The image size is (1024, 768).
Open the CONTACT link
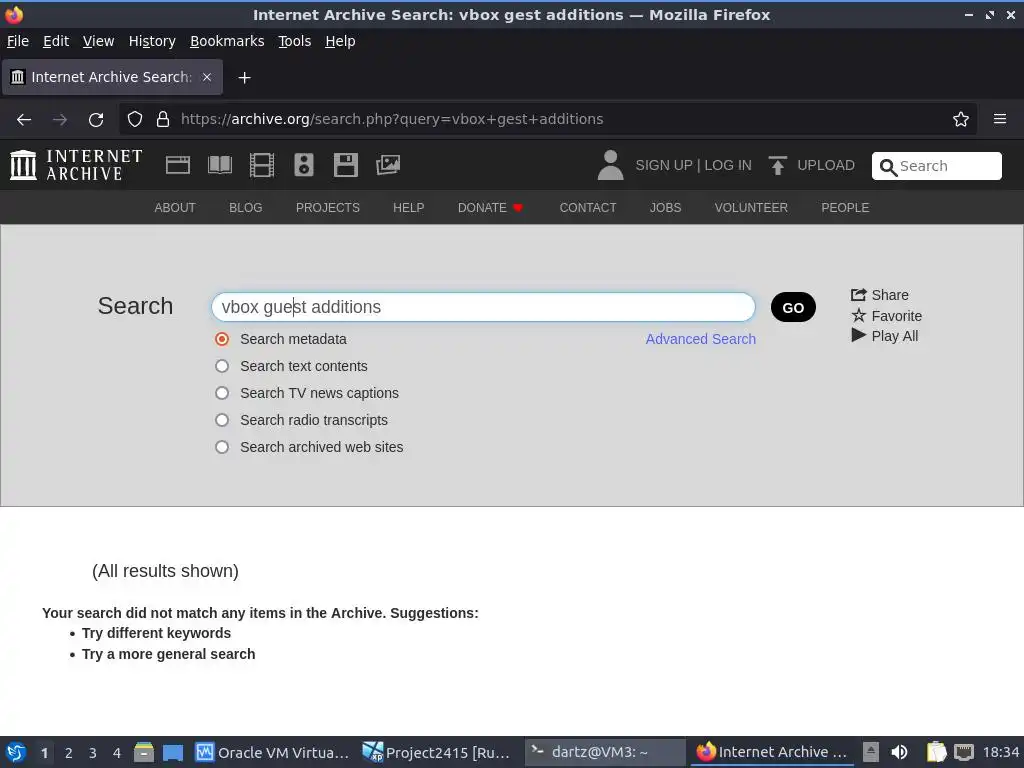tap(588, 208)
